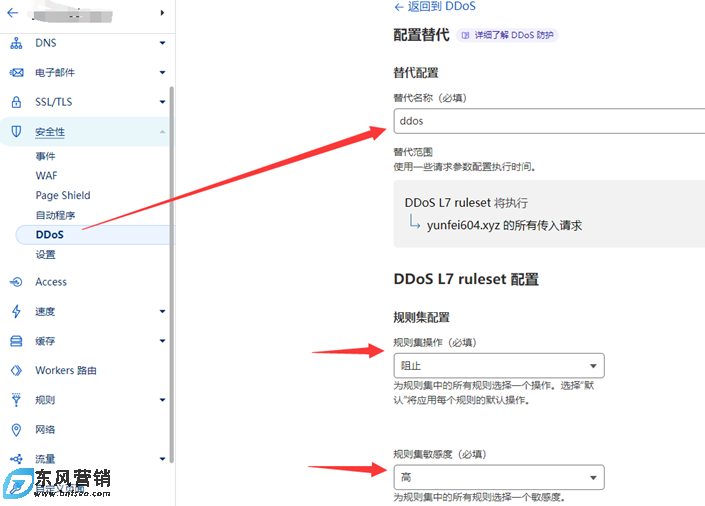Click the 速度 sidebar label
Viewport: 705px width, 506px height.
coord(45,311)
